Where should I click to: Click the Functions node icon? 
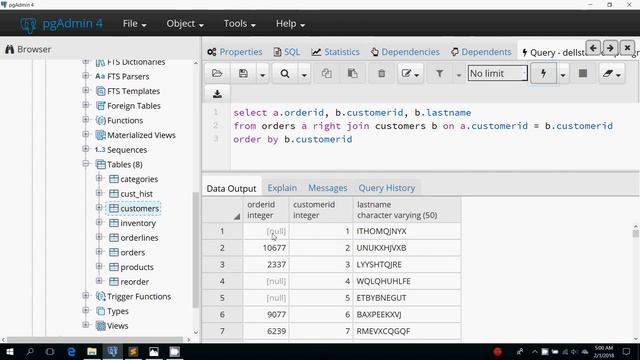pos(101,120)
